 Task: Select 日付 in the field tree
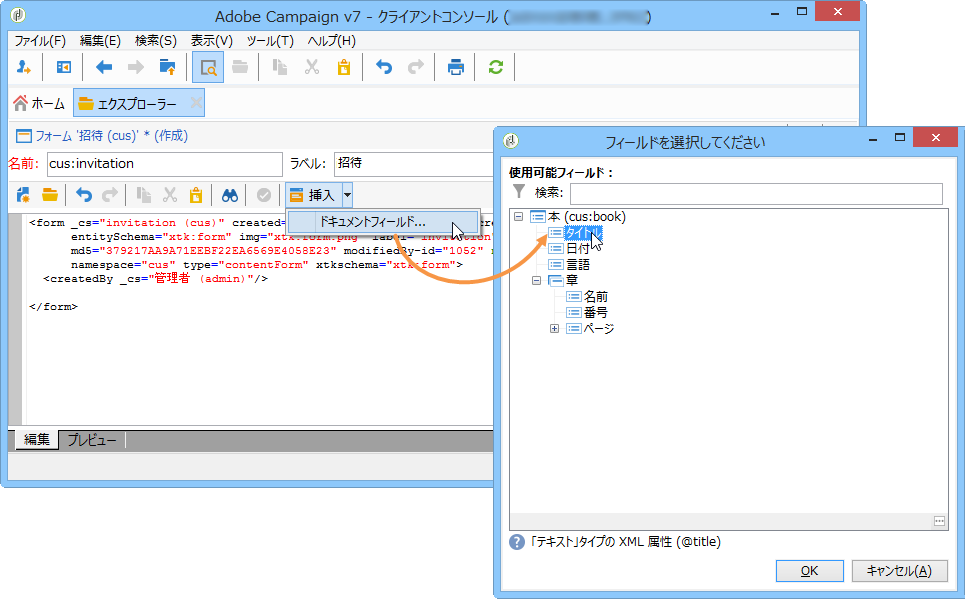coord(577,249)
